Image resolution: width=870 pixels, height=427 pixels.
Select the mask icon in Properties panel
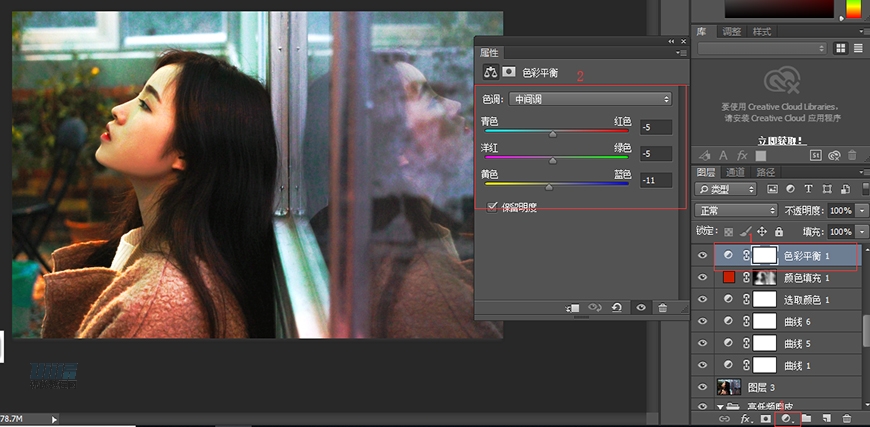(x=509, y=72)
